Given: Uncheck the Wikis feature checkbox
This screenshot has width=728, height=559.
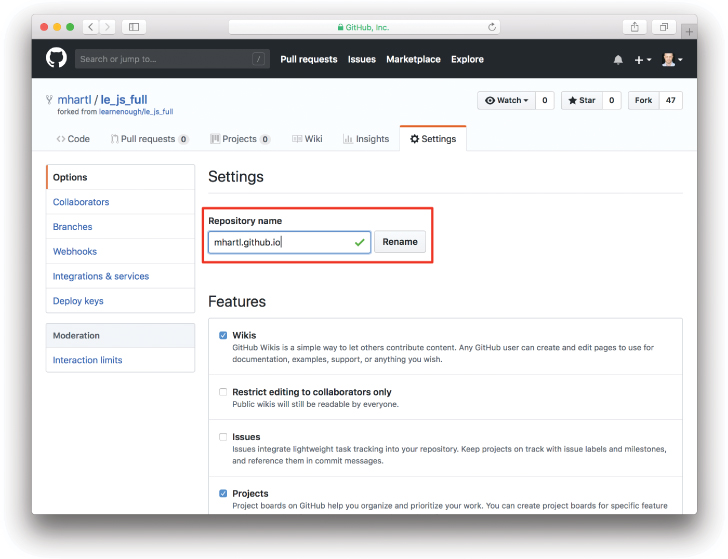Looking at the screenshot, I should click(223, 336).
